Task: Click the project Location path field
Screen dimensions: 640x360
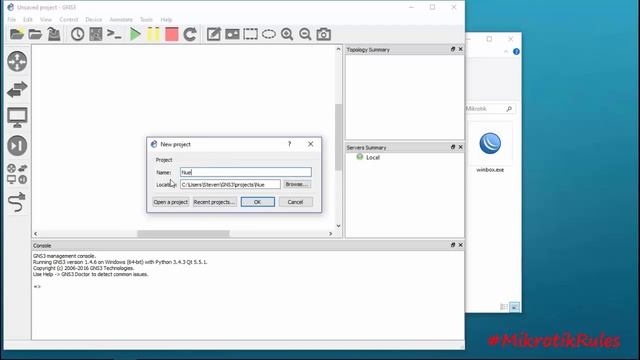Action: click(x=230, y=184)
